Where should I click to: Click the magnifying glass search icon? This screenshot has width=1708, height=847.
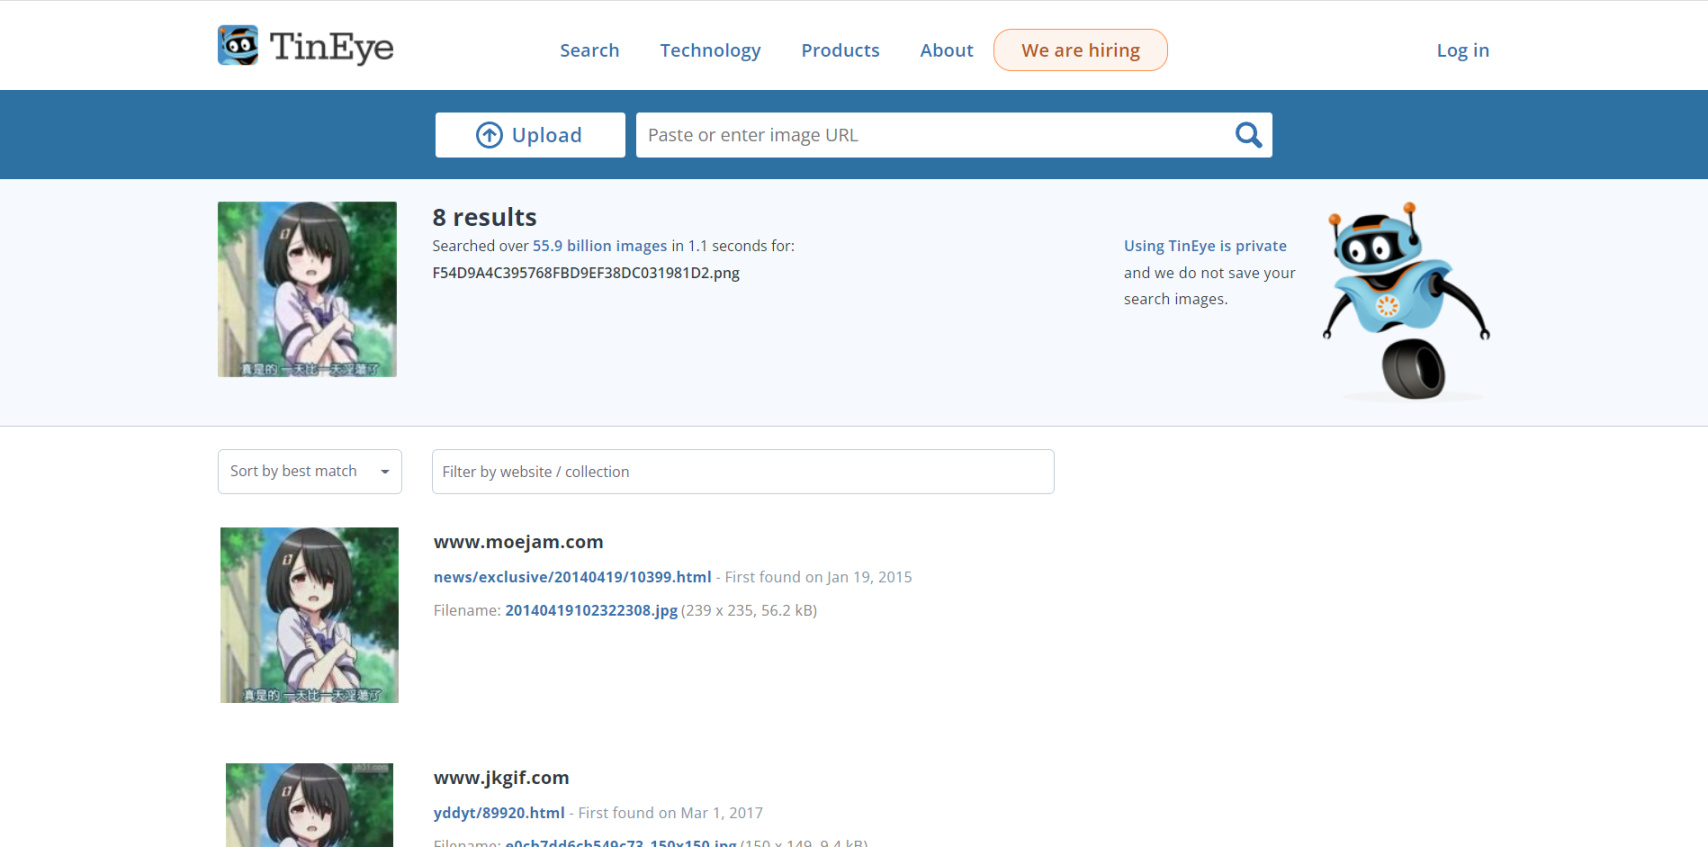pos(1248,135)
